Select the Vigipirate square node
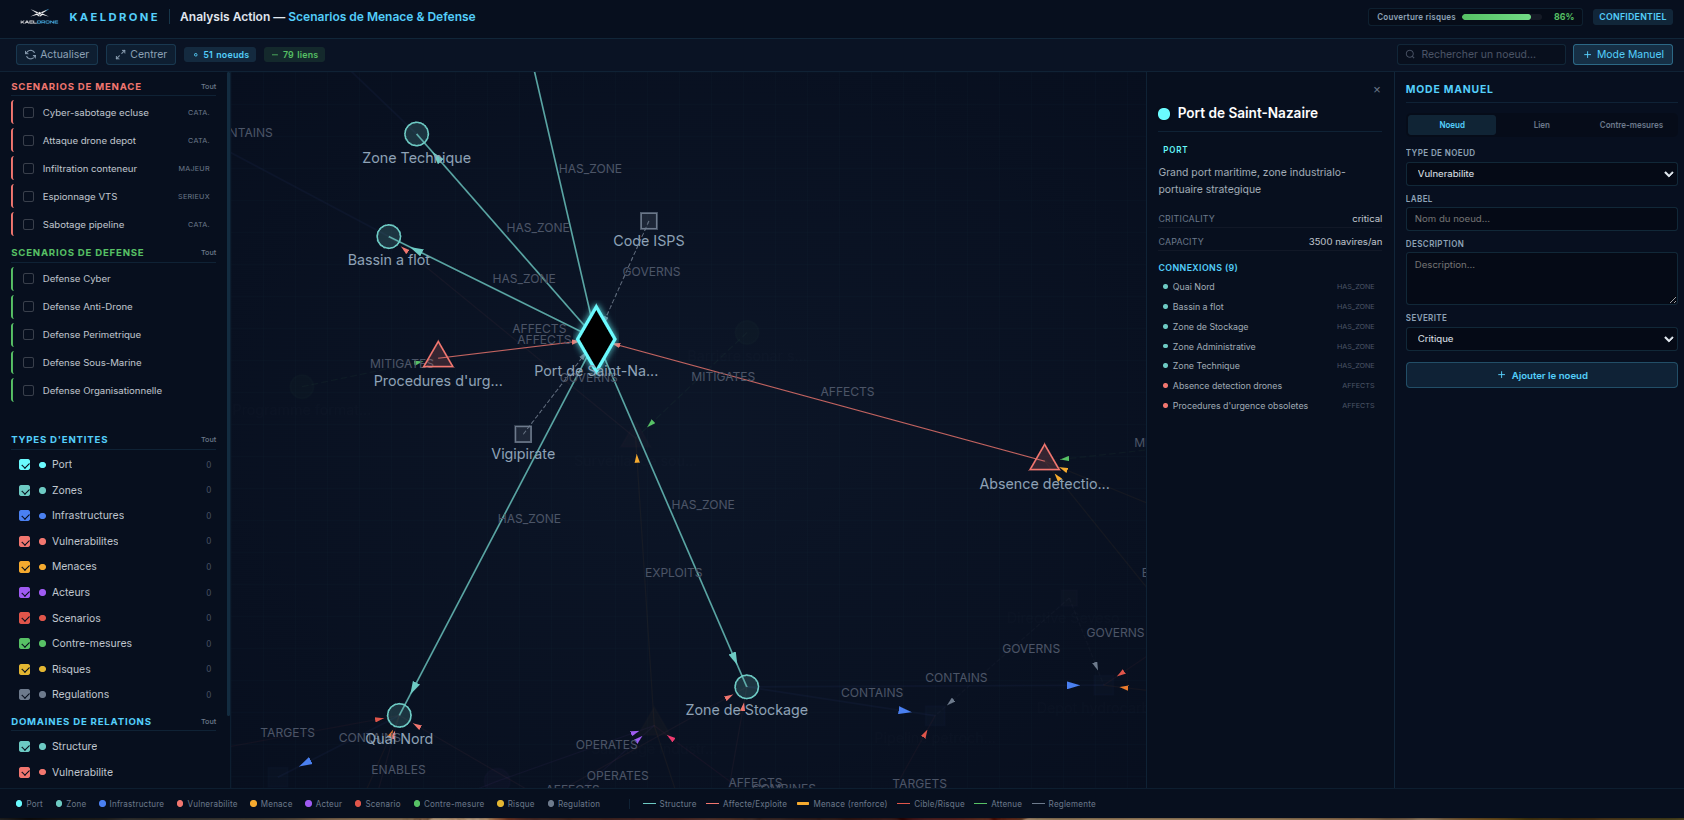 tap(523, 434)
